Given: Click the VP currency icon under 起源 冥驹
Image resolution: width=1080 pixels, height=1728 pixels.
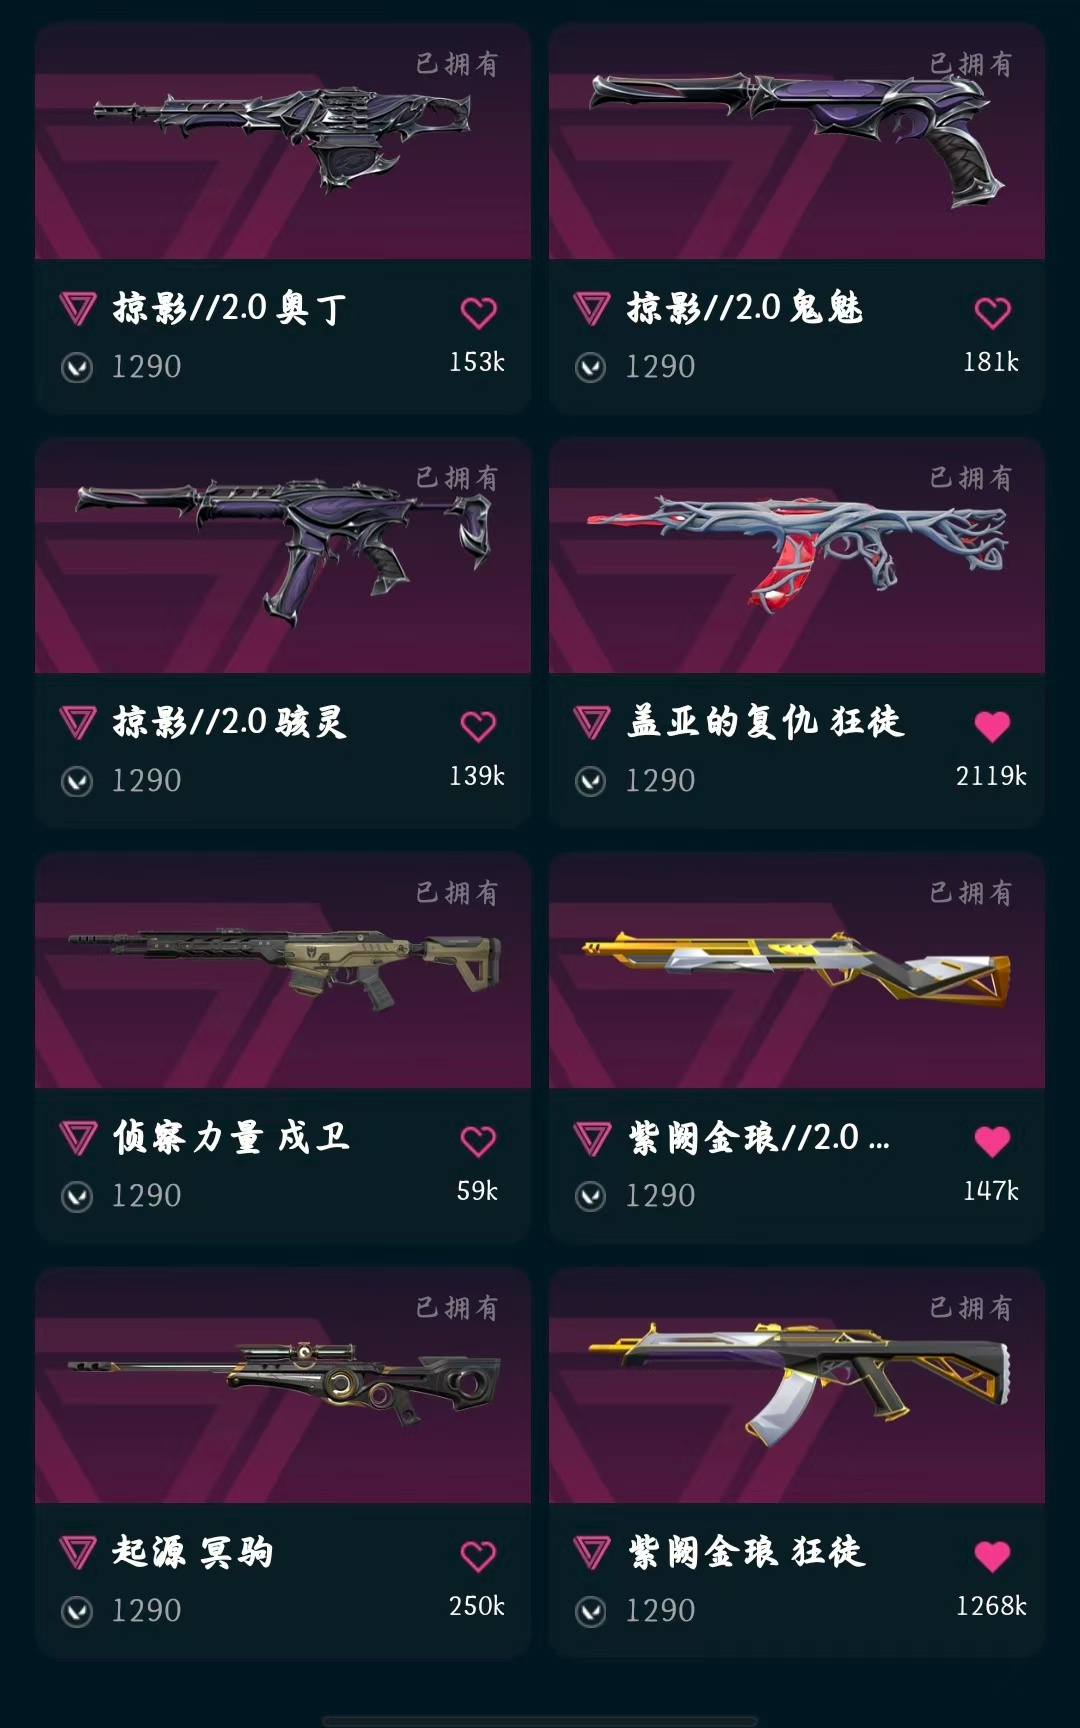Looking at the screenshot, I should click(x=77, y=1611).
